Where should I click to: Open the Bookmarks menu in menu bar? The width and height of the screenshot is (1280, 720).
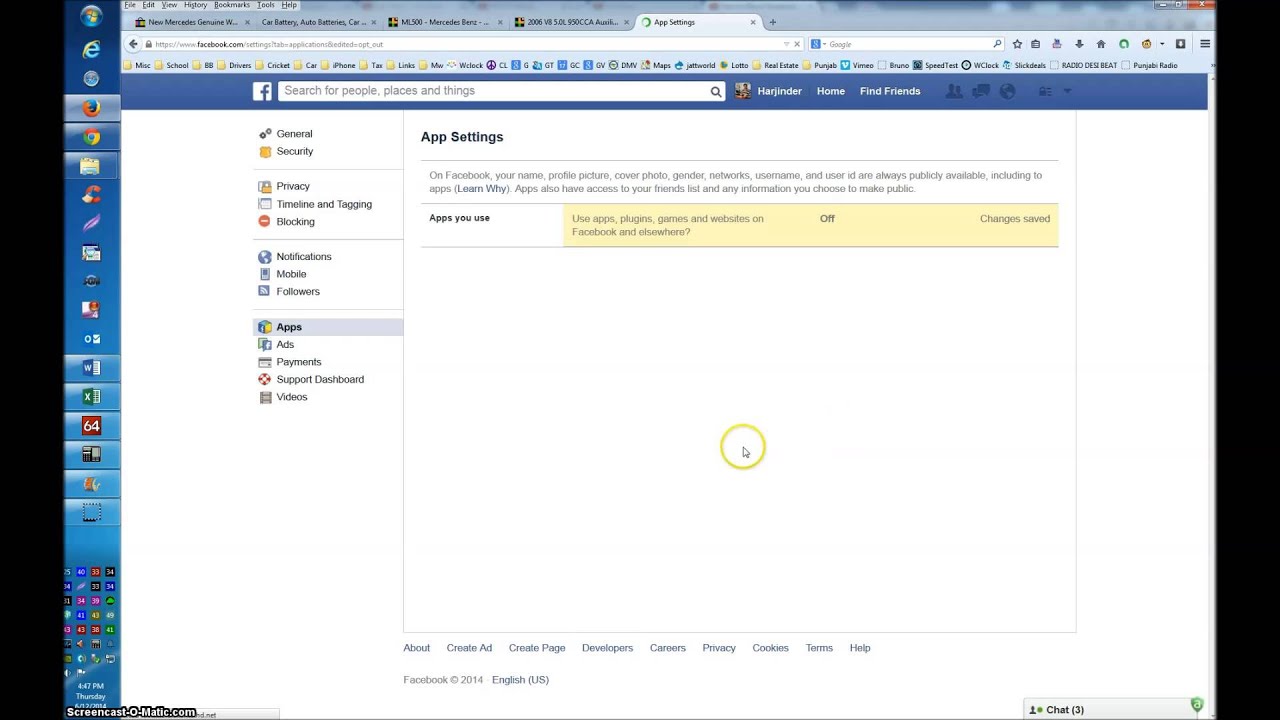click(231, 5)
